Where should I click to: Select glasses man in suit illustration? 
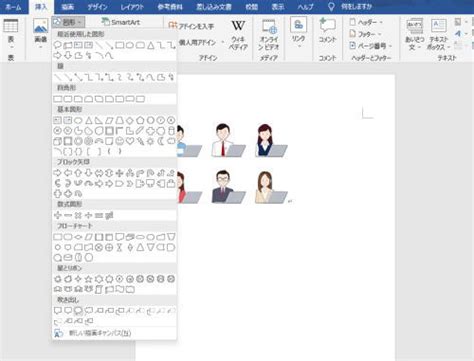click(228, 187)
